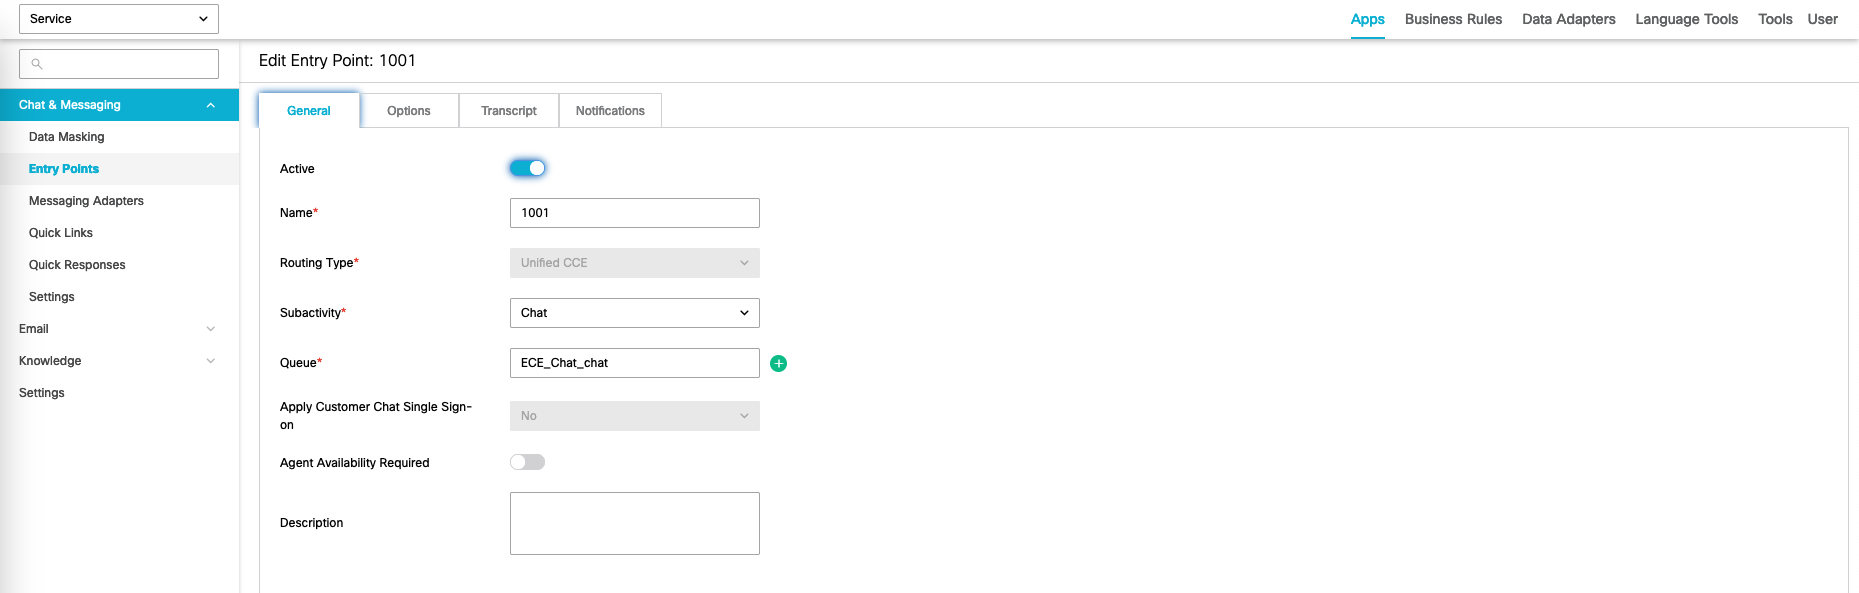Image resolution: width=1859 pixels, height=593 pixels.
Task: Click the green add Queue plus icon
Action: click(778, 363)
